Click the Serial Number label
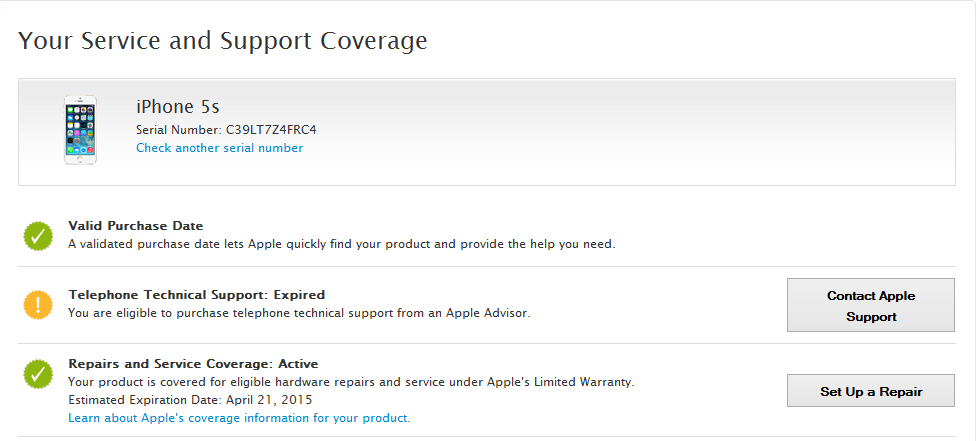Image resolution: width=976 pixels, height=441 pixels. click(x=179, y=130)
